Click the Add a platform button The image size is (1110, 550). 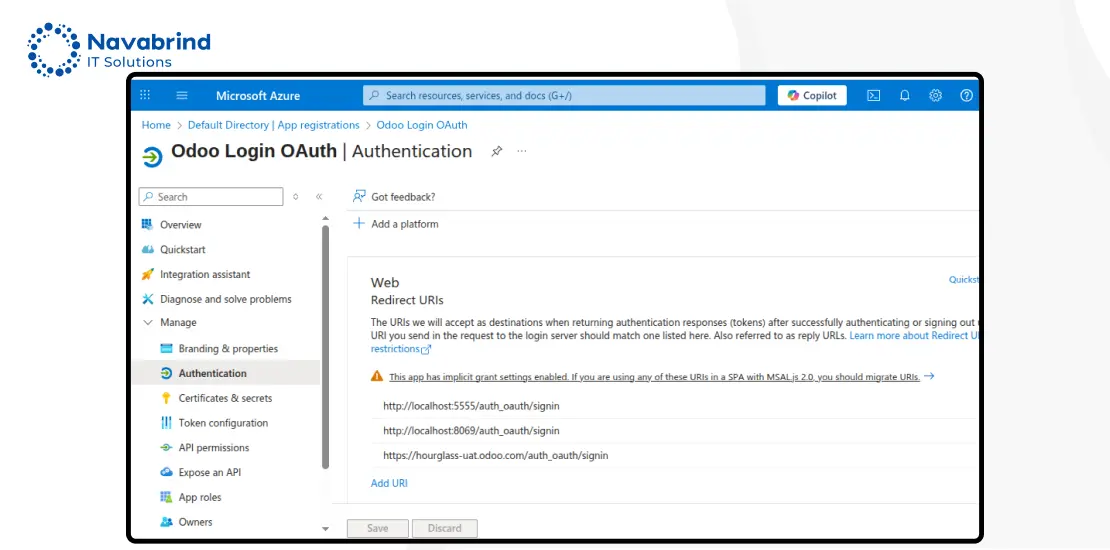pos(396,224)
